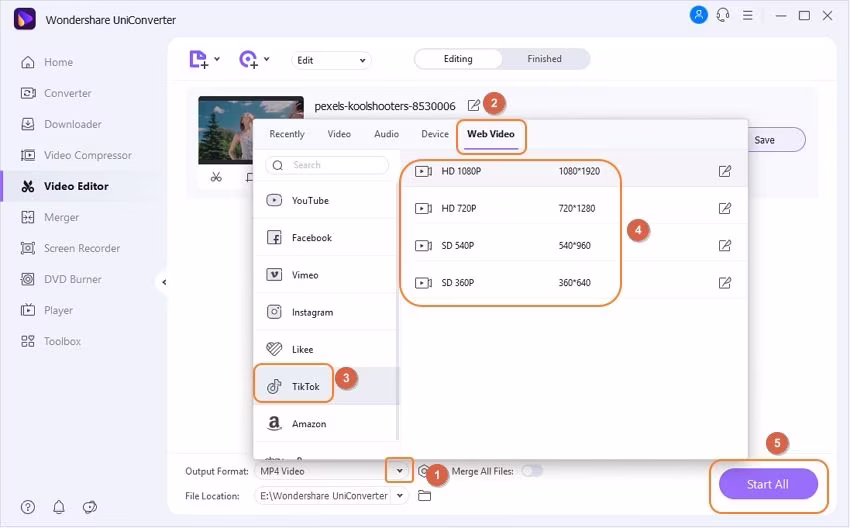850x528 pixels.
Task: Click the format Search field
Action: (x=327, y=165)
